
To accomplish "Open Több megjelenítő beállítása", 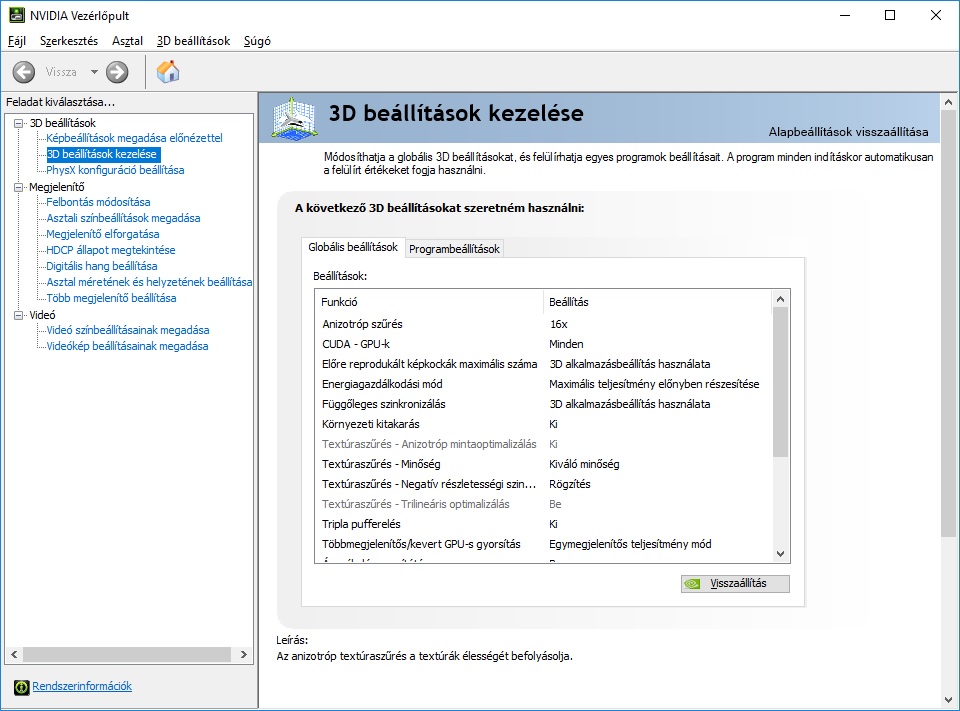I will 111,298.
